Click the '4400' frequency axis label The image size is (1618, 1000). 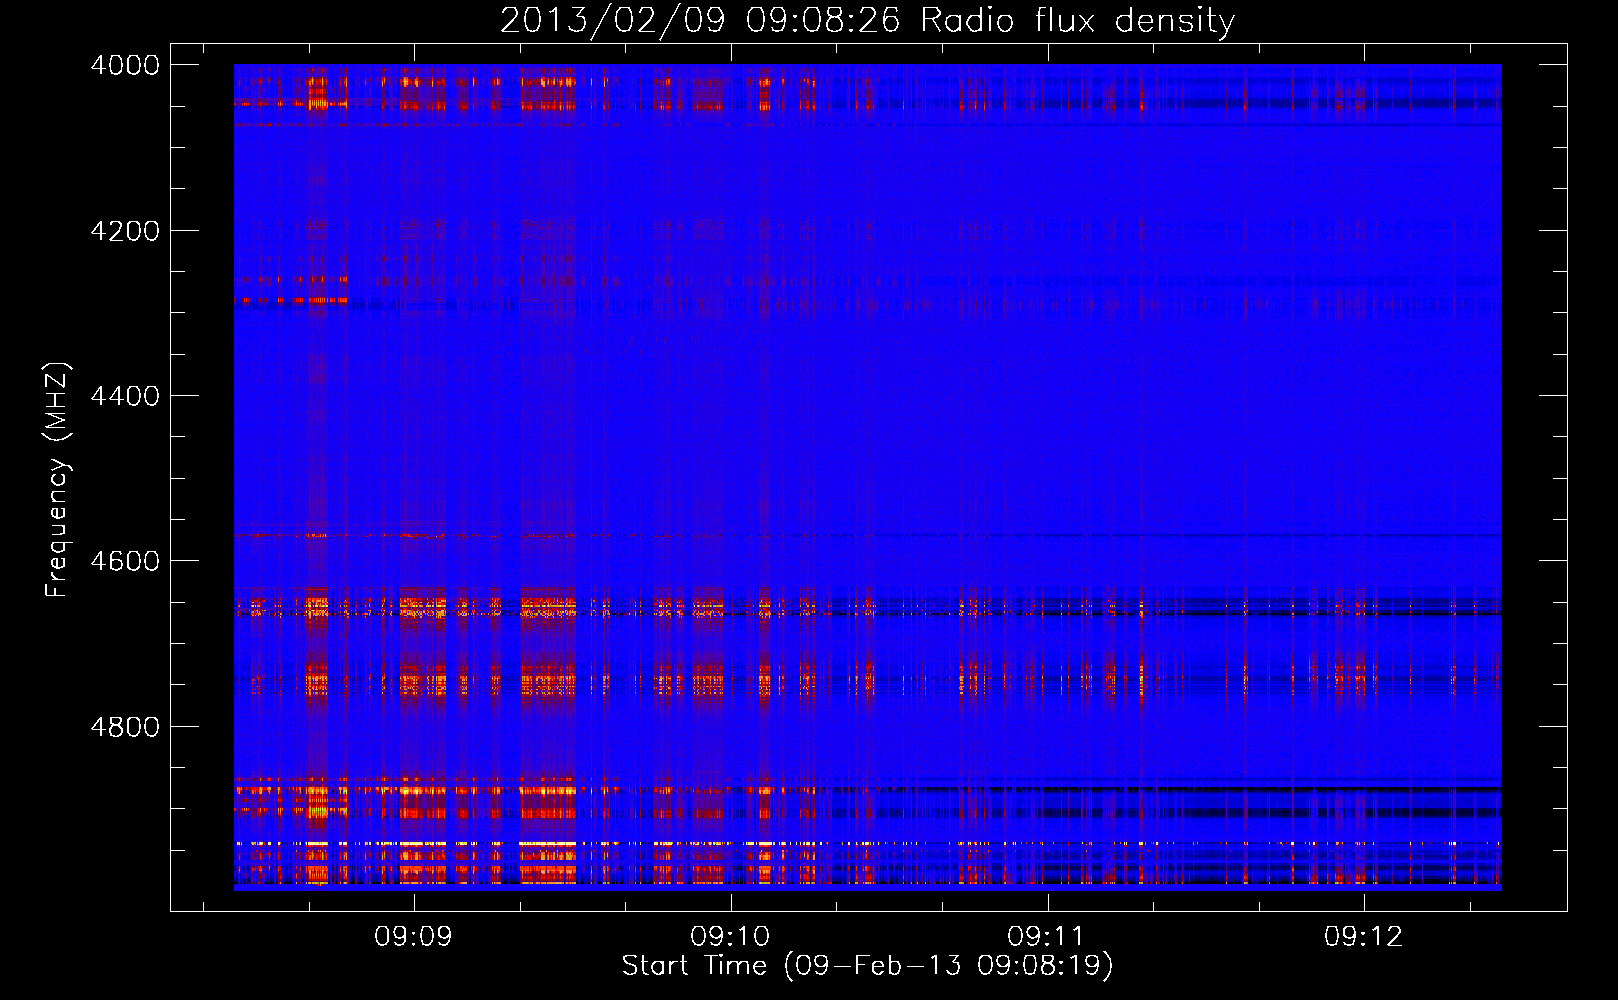pos(125,396)
